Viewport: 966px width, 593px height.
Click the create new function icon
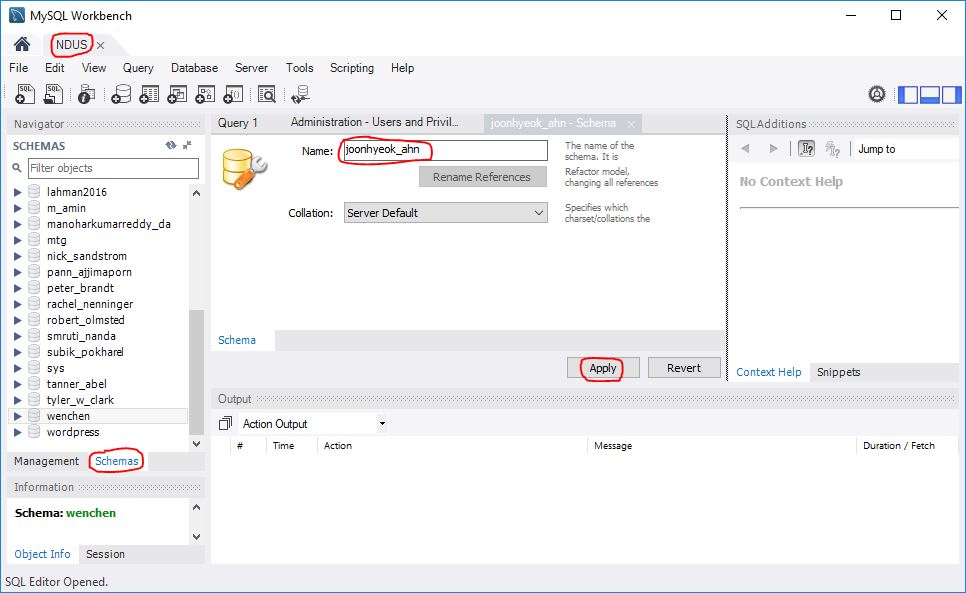233,94
